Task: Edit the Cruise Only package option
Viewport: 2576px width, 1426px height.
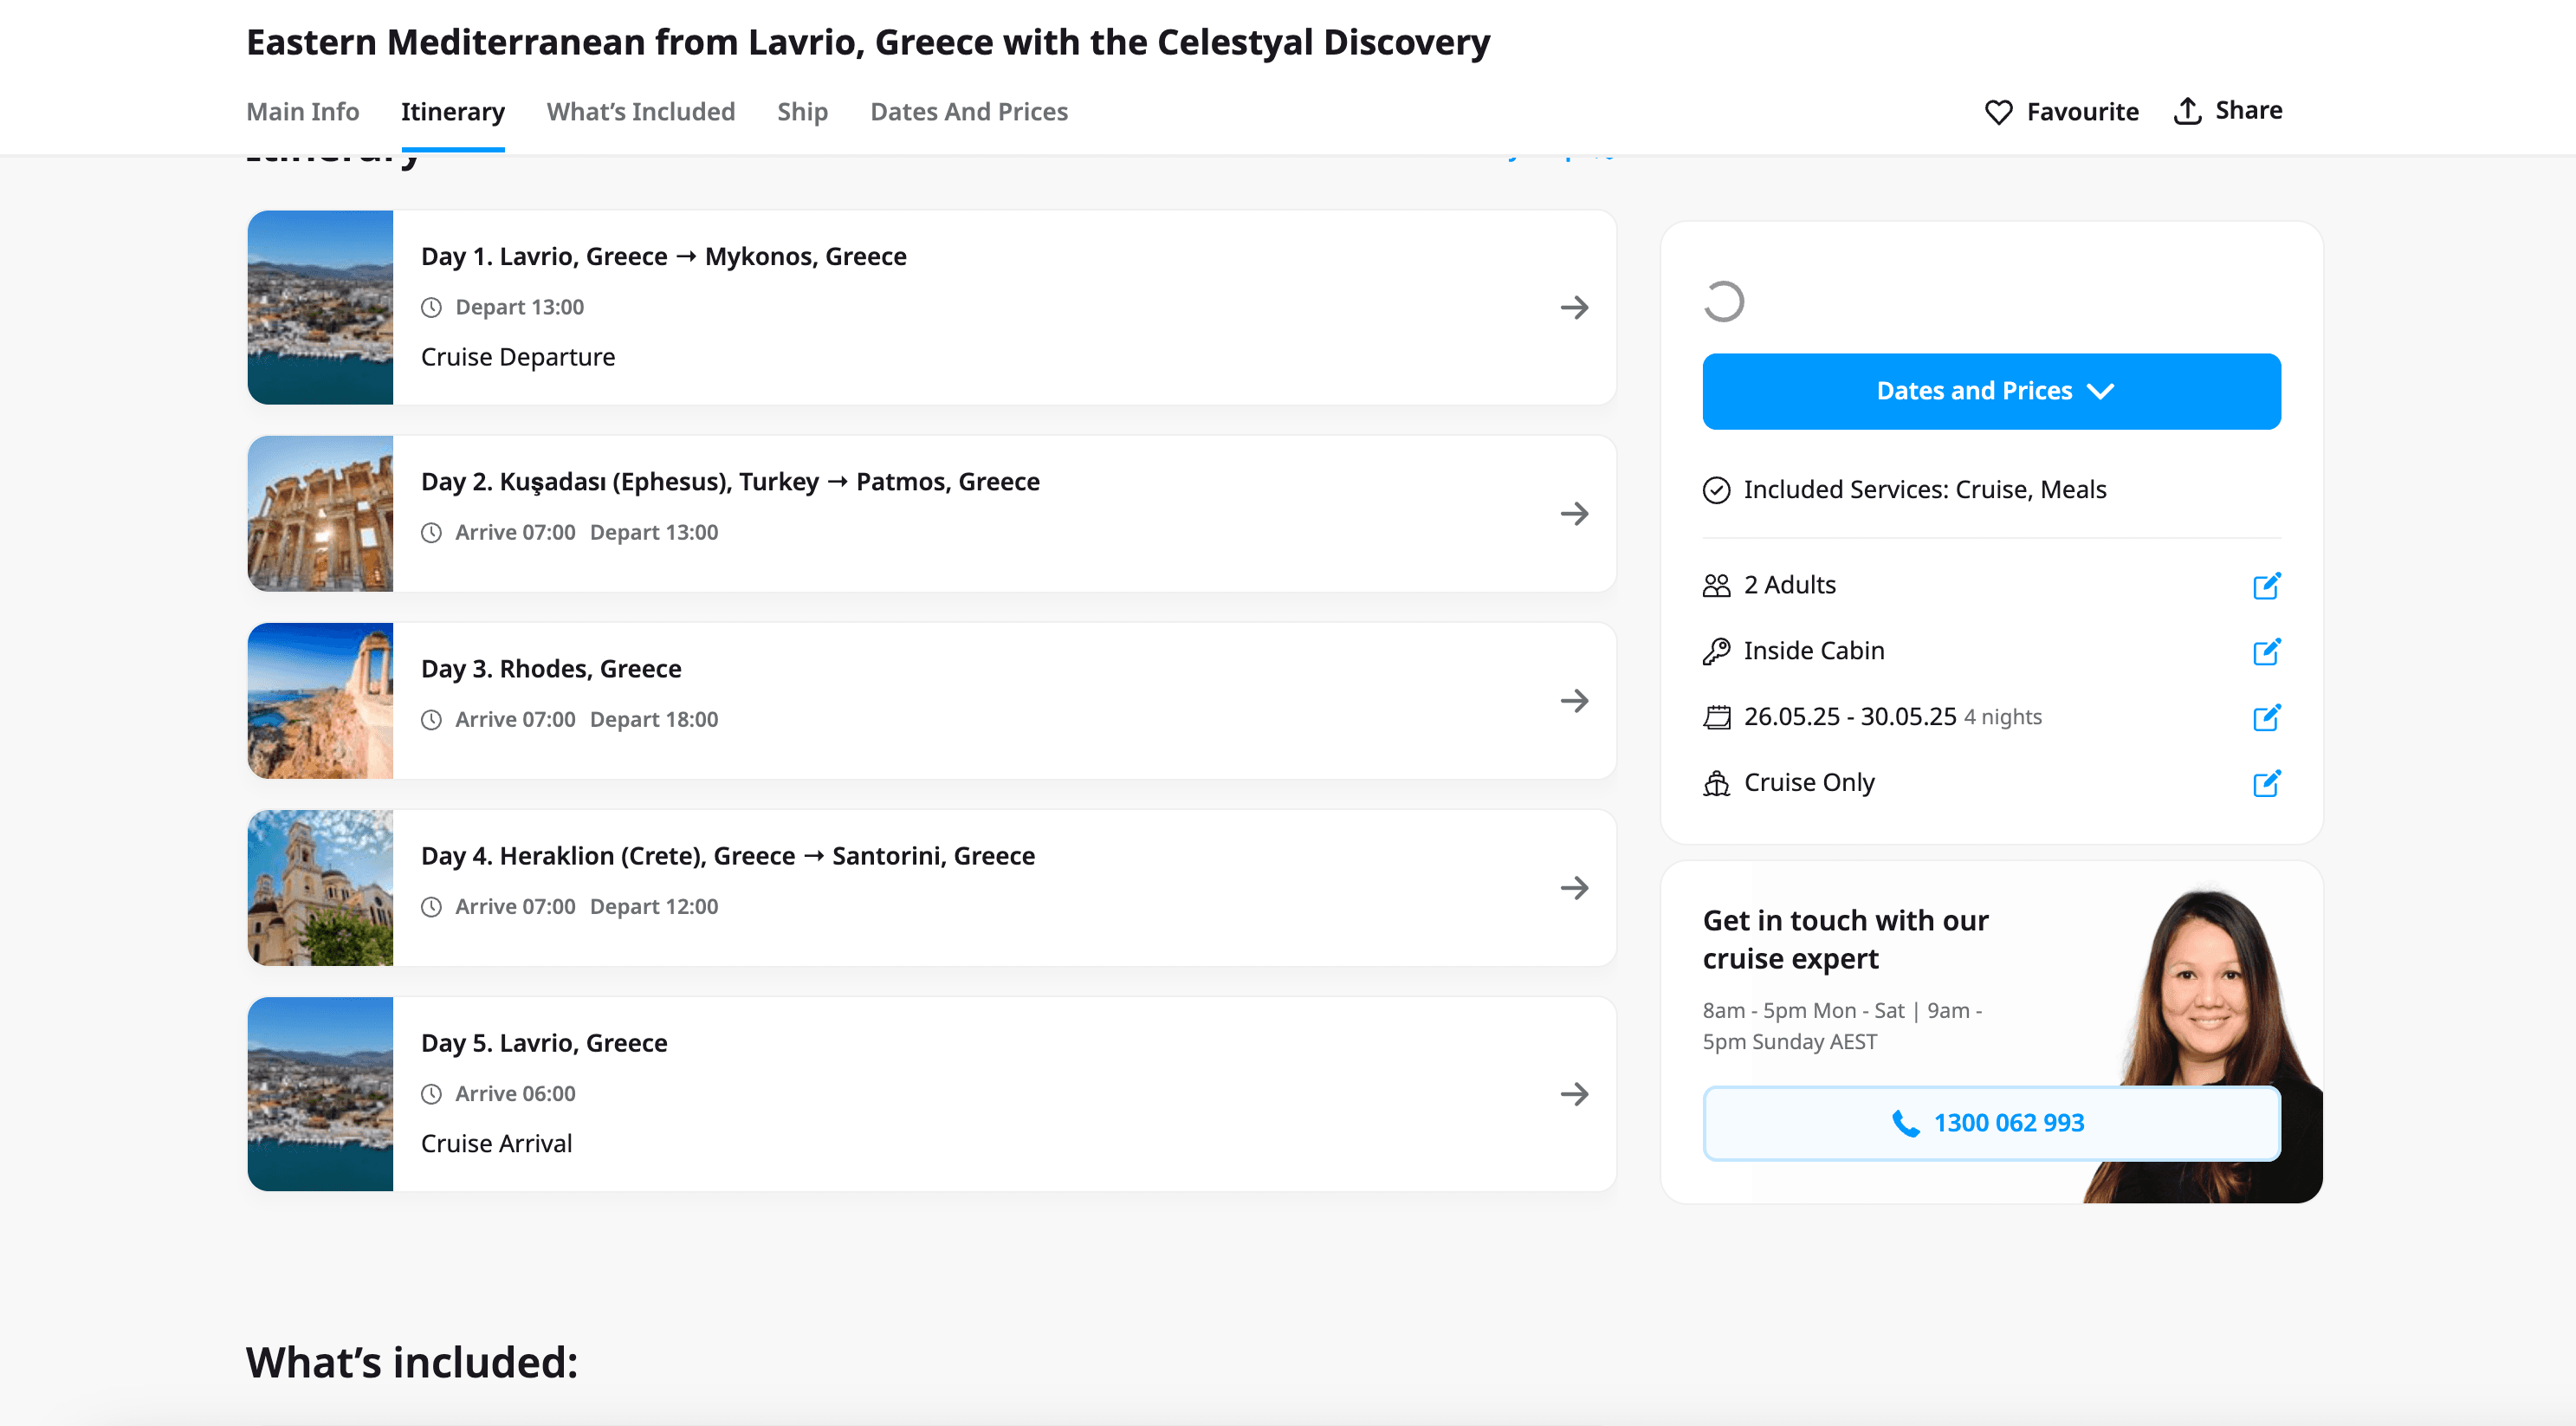Action: 2265,783
